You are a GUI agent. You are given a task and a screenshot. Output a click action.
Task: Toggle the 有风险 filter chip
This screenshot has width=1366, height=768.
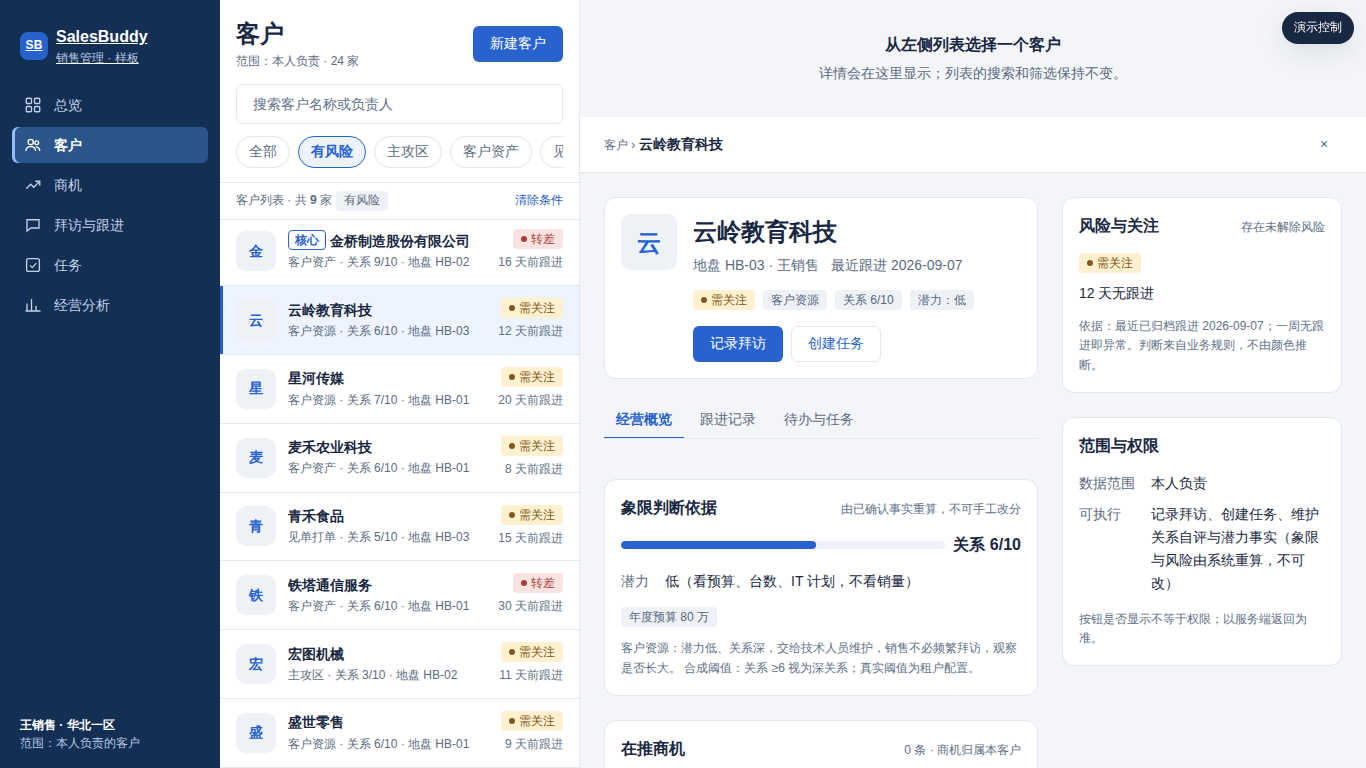(x=332, y=152)
